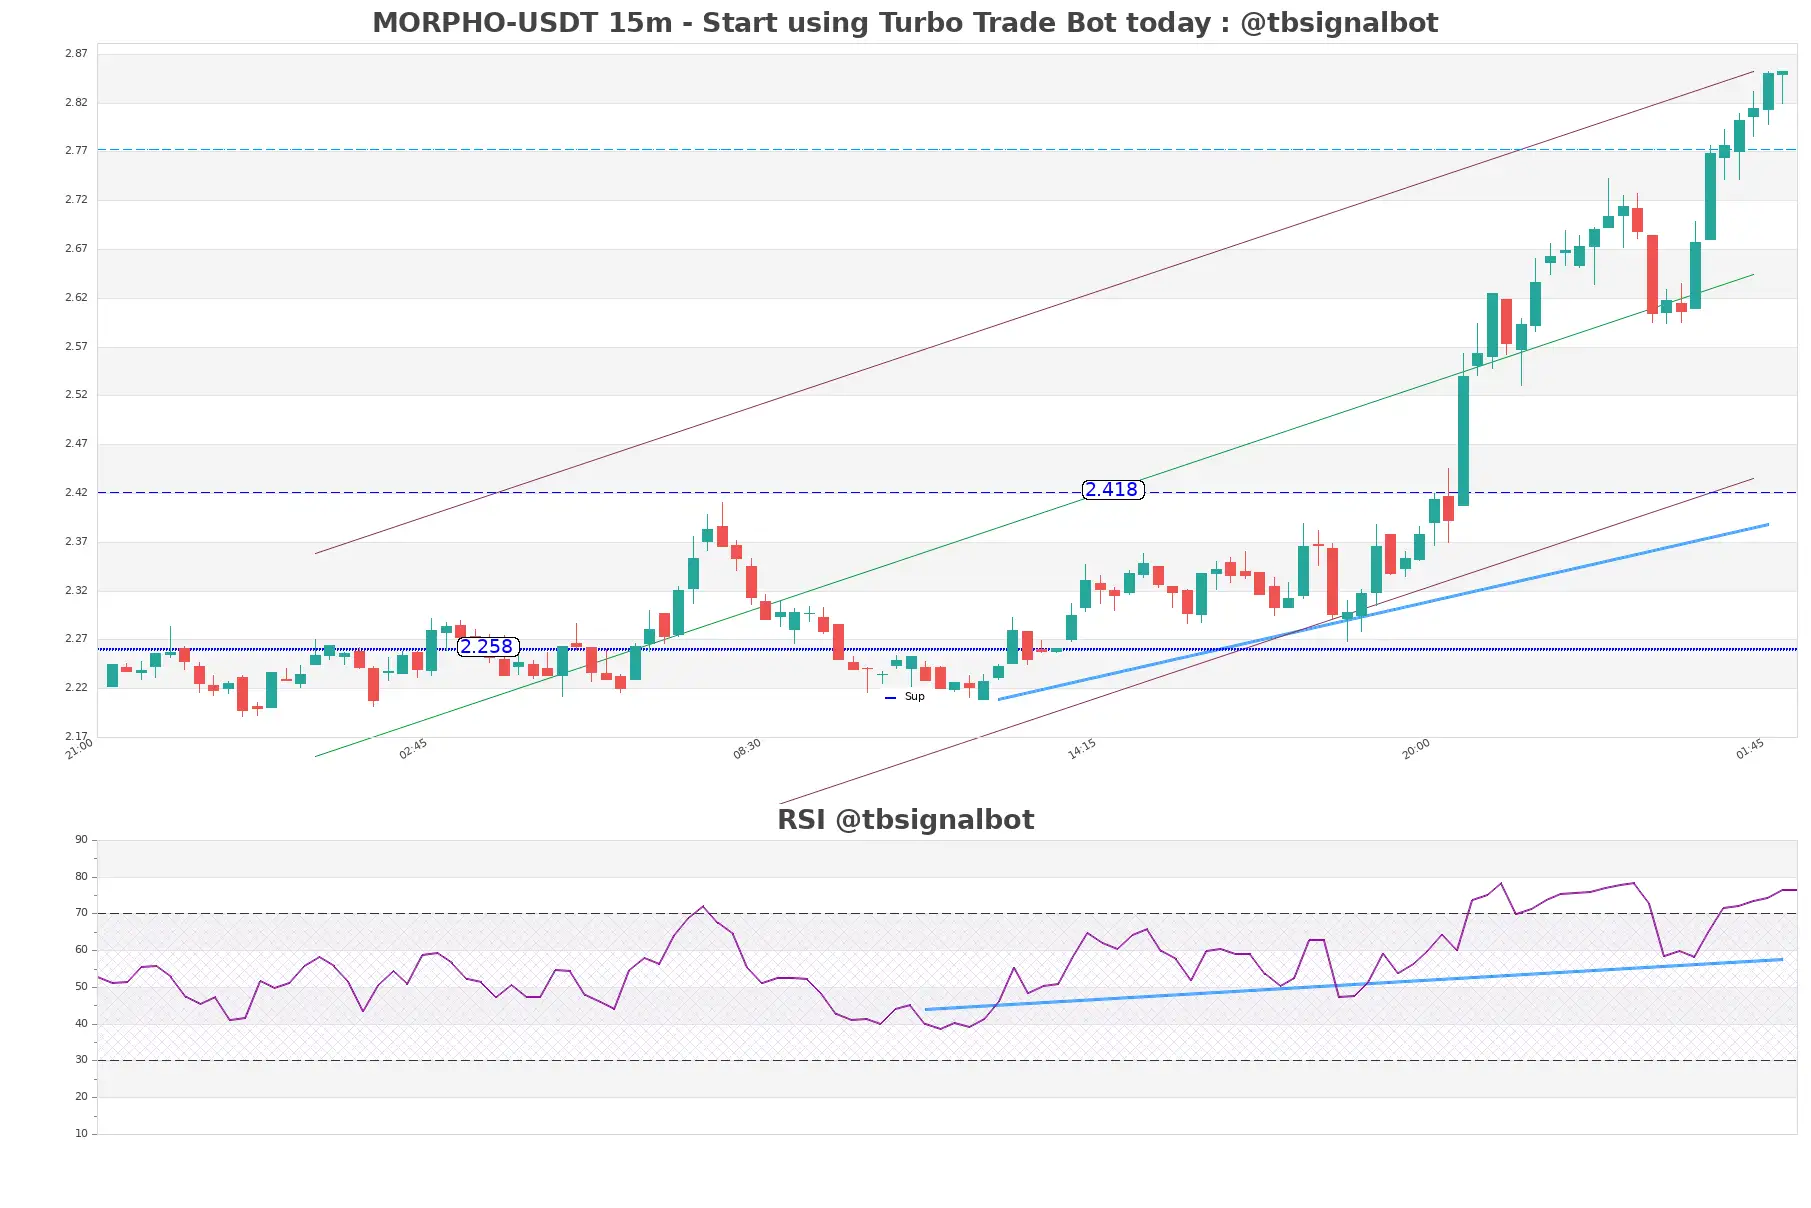This screenshot has height=1208, width=1811.
Task: Click the 2.82 price axis label
Action: click(x=76, y=102)
